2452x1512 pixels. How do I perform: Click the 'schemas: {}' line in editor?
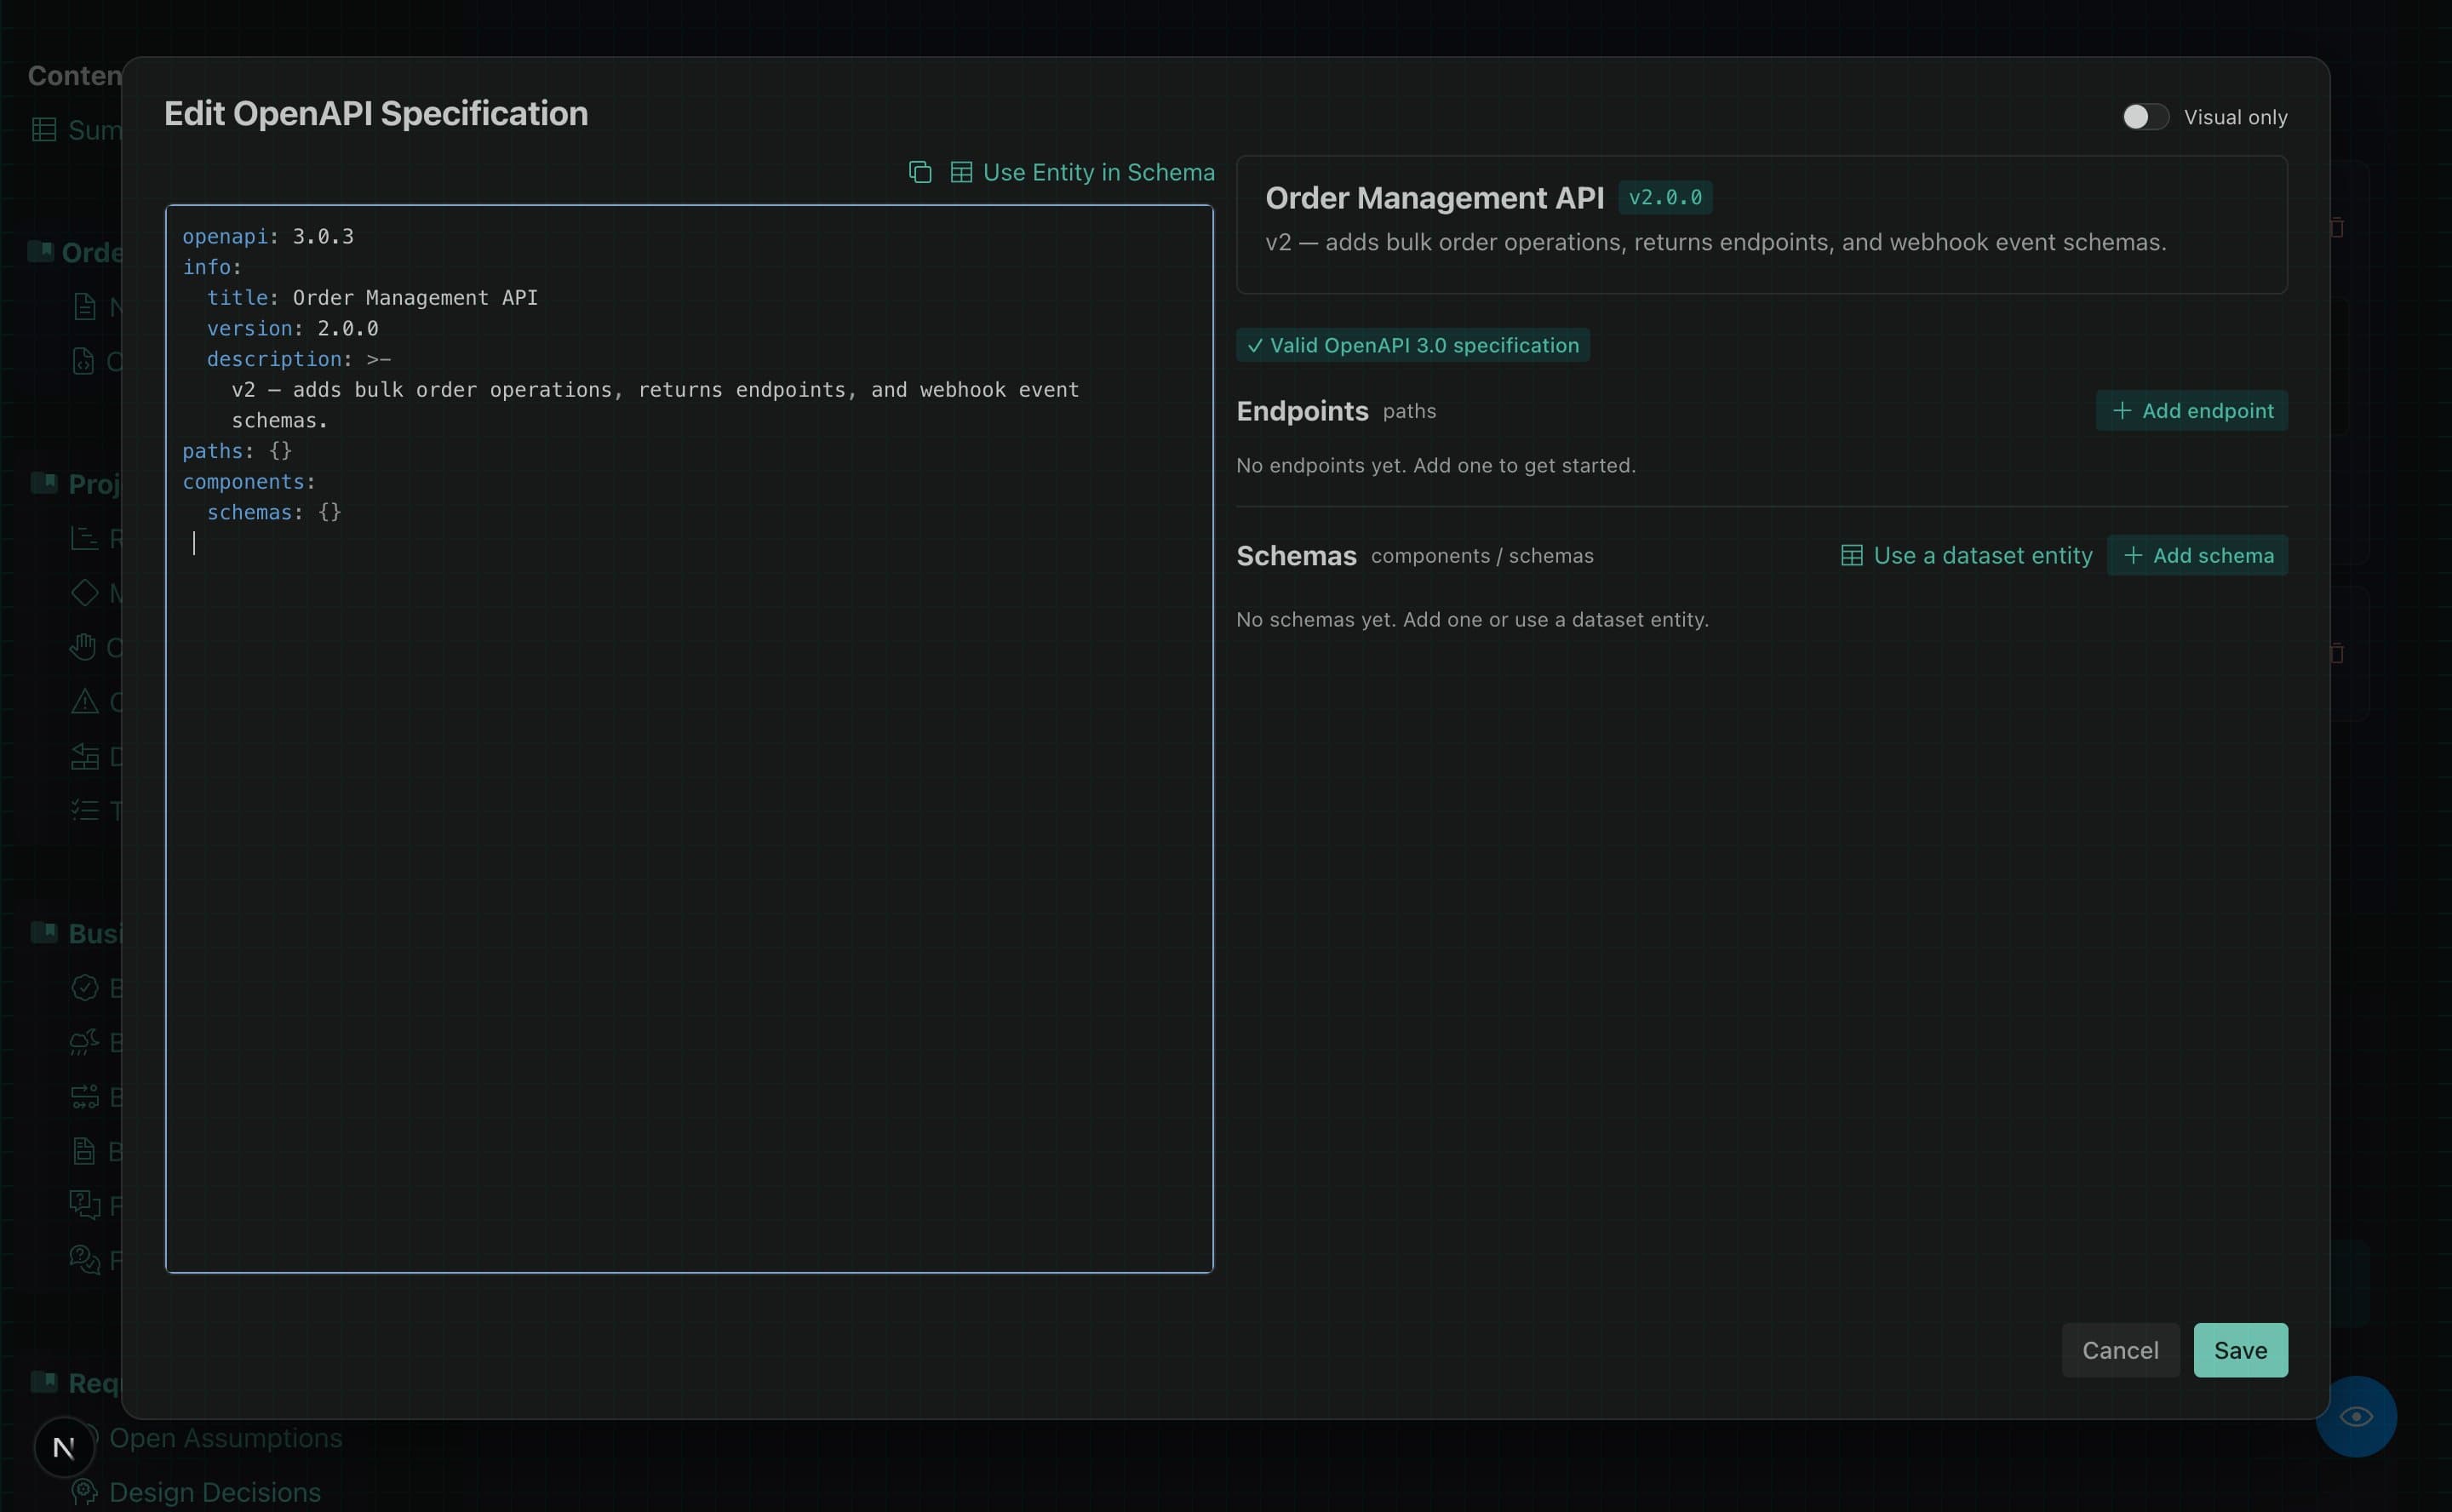point(274,512)
